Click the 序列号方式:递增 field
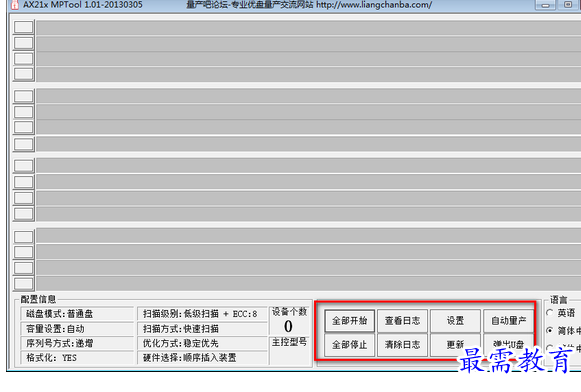The height and width of the screenshot is (392, 581). pos(77,343)
